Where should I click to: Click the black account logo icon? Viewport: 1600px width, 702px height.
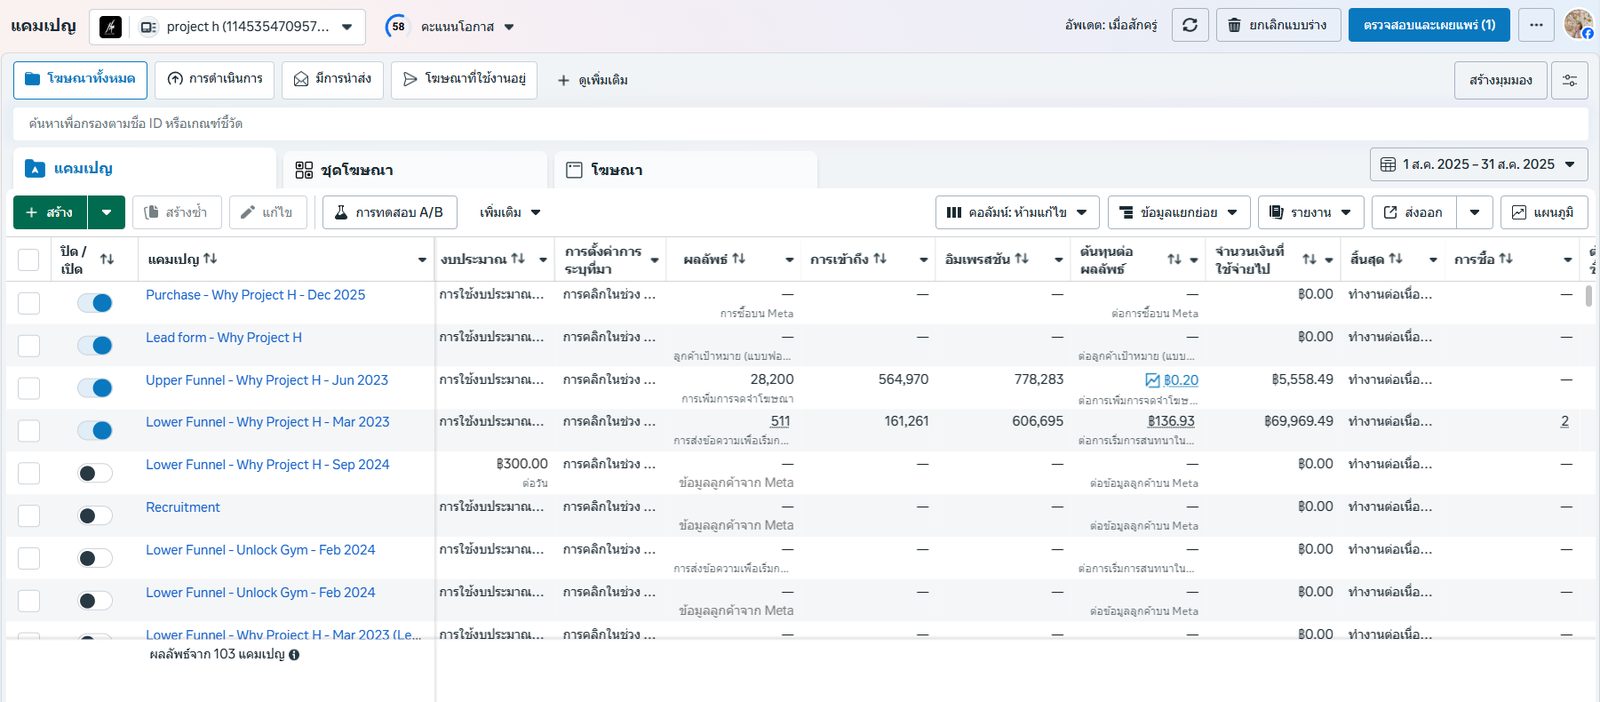pos(111,27)
